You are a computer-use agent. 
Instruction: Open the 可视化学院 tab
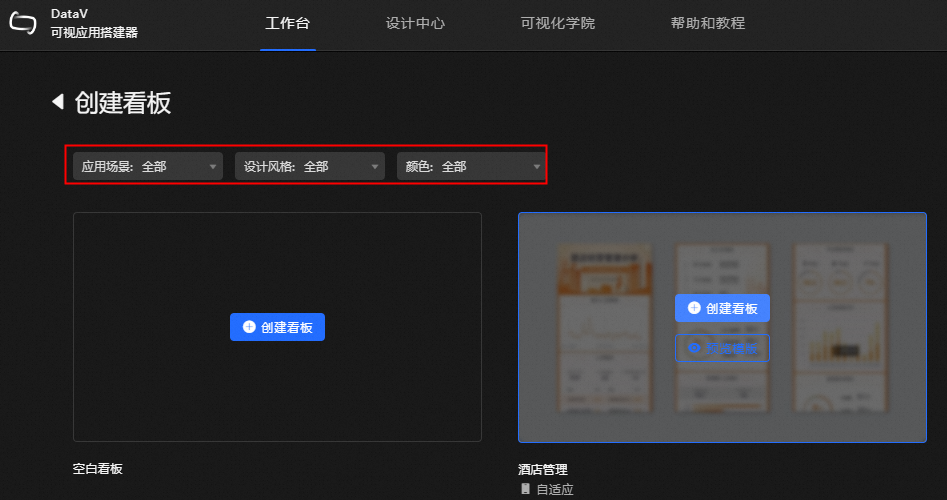[557, 24]
